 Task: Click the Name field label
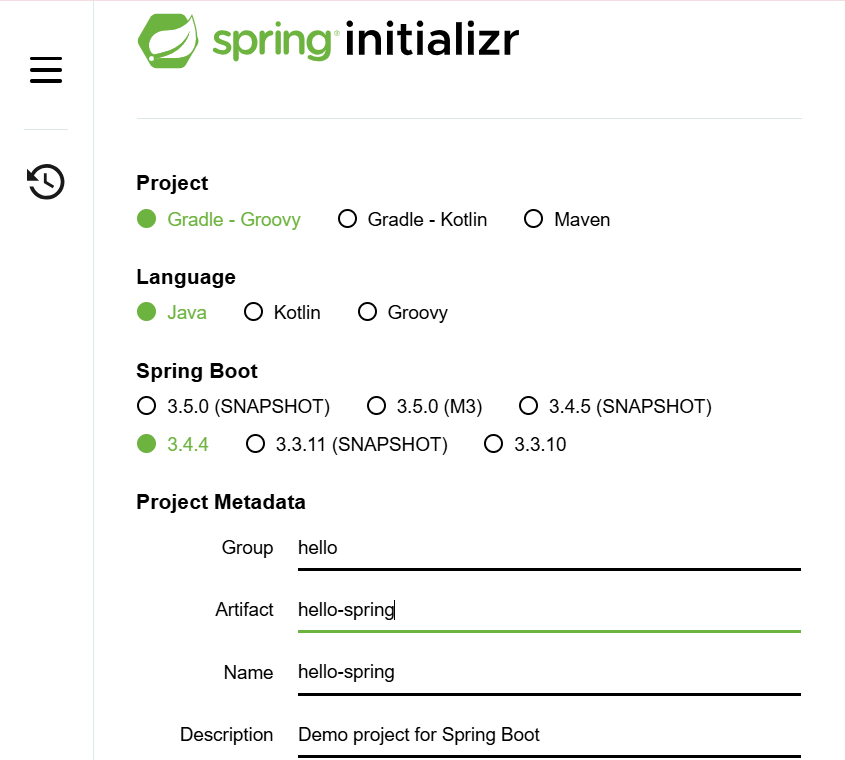(x=248, y=672)
